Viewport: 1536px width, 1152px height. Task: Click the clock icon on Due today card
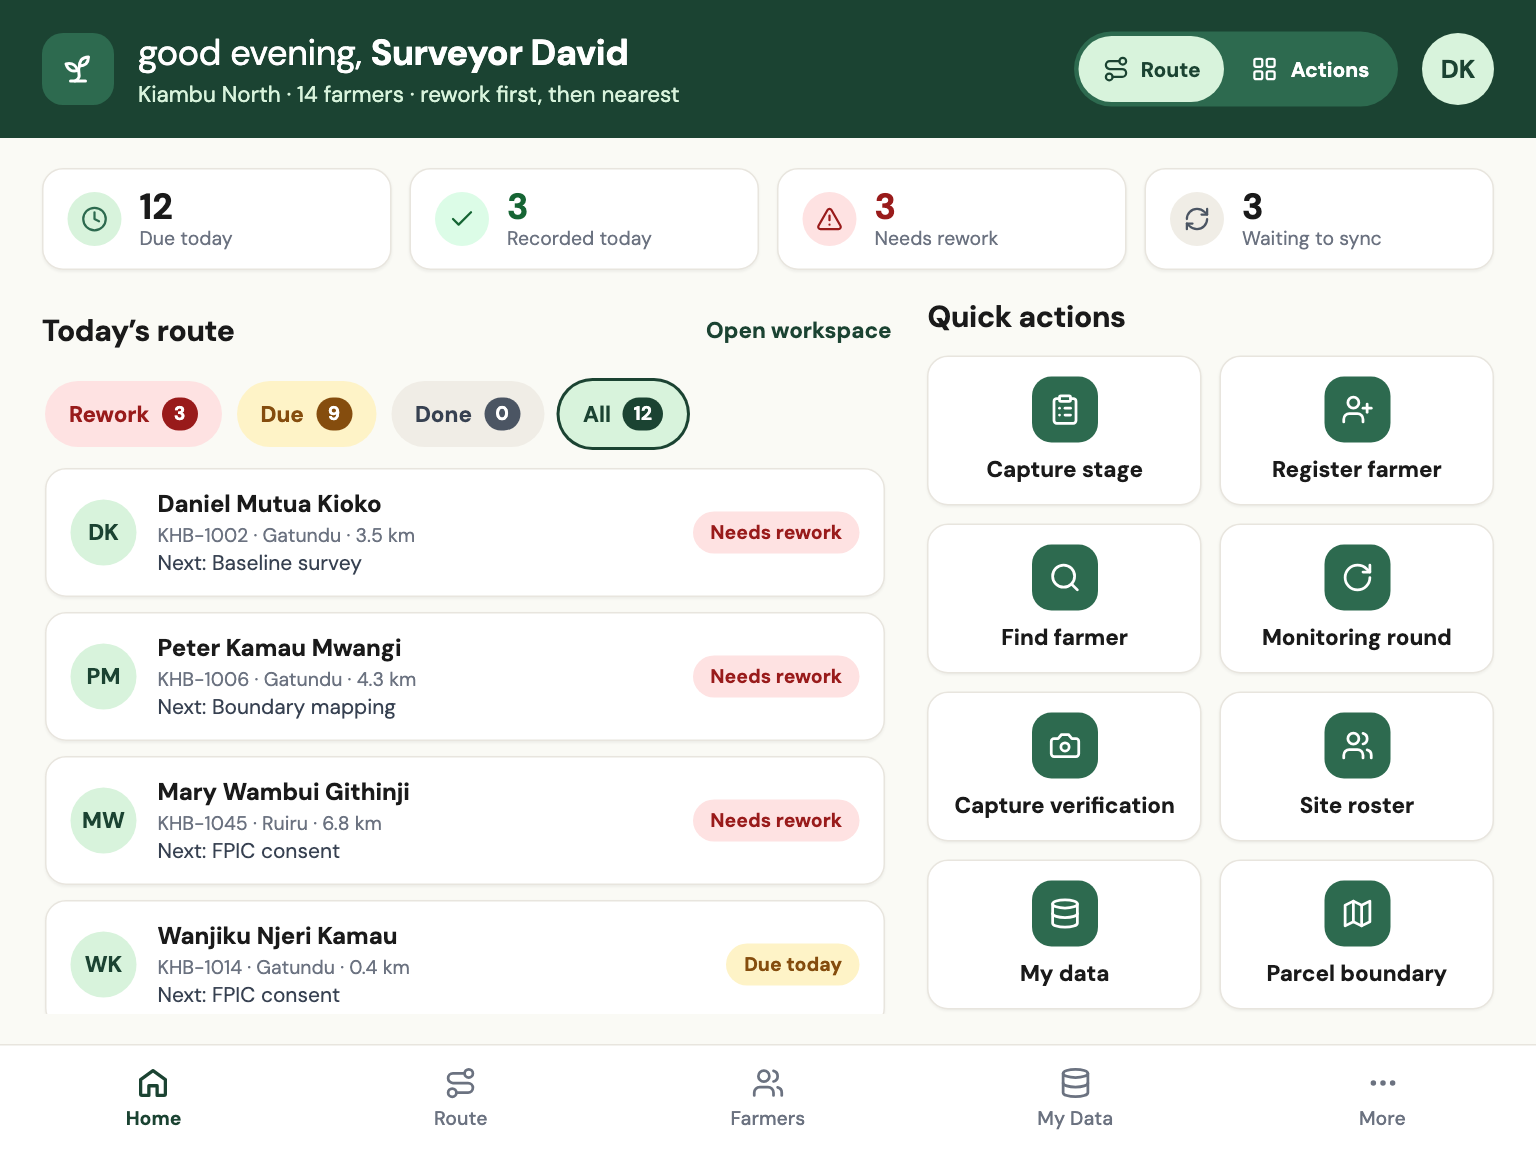pos(94,219)
